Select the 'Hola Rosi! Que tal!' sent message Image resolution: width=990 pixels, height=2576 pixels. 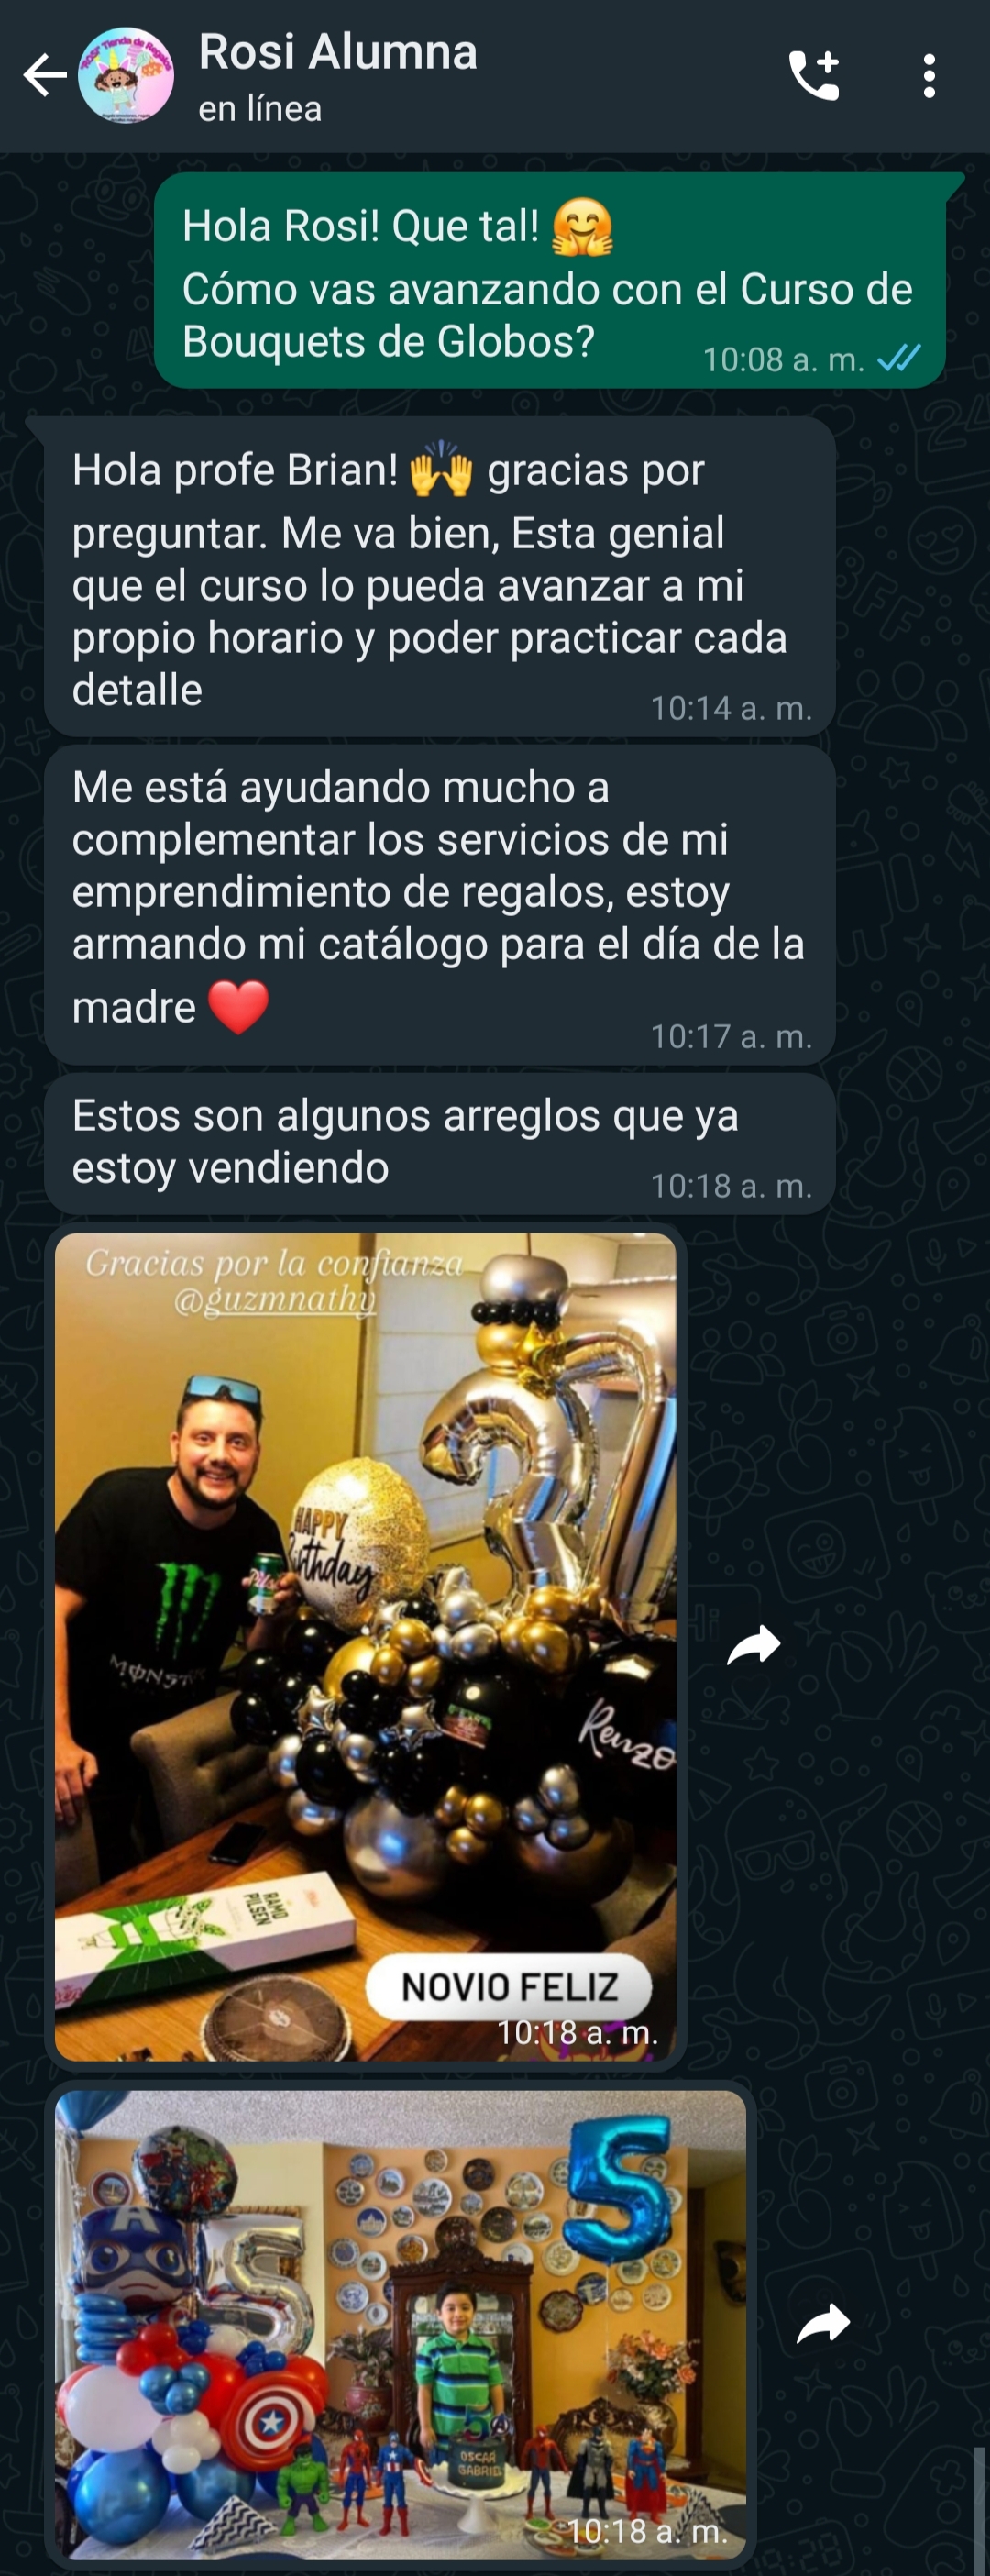pos(550,280)
